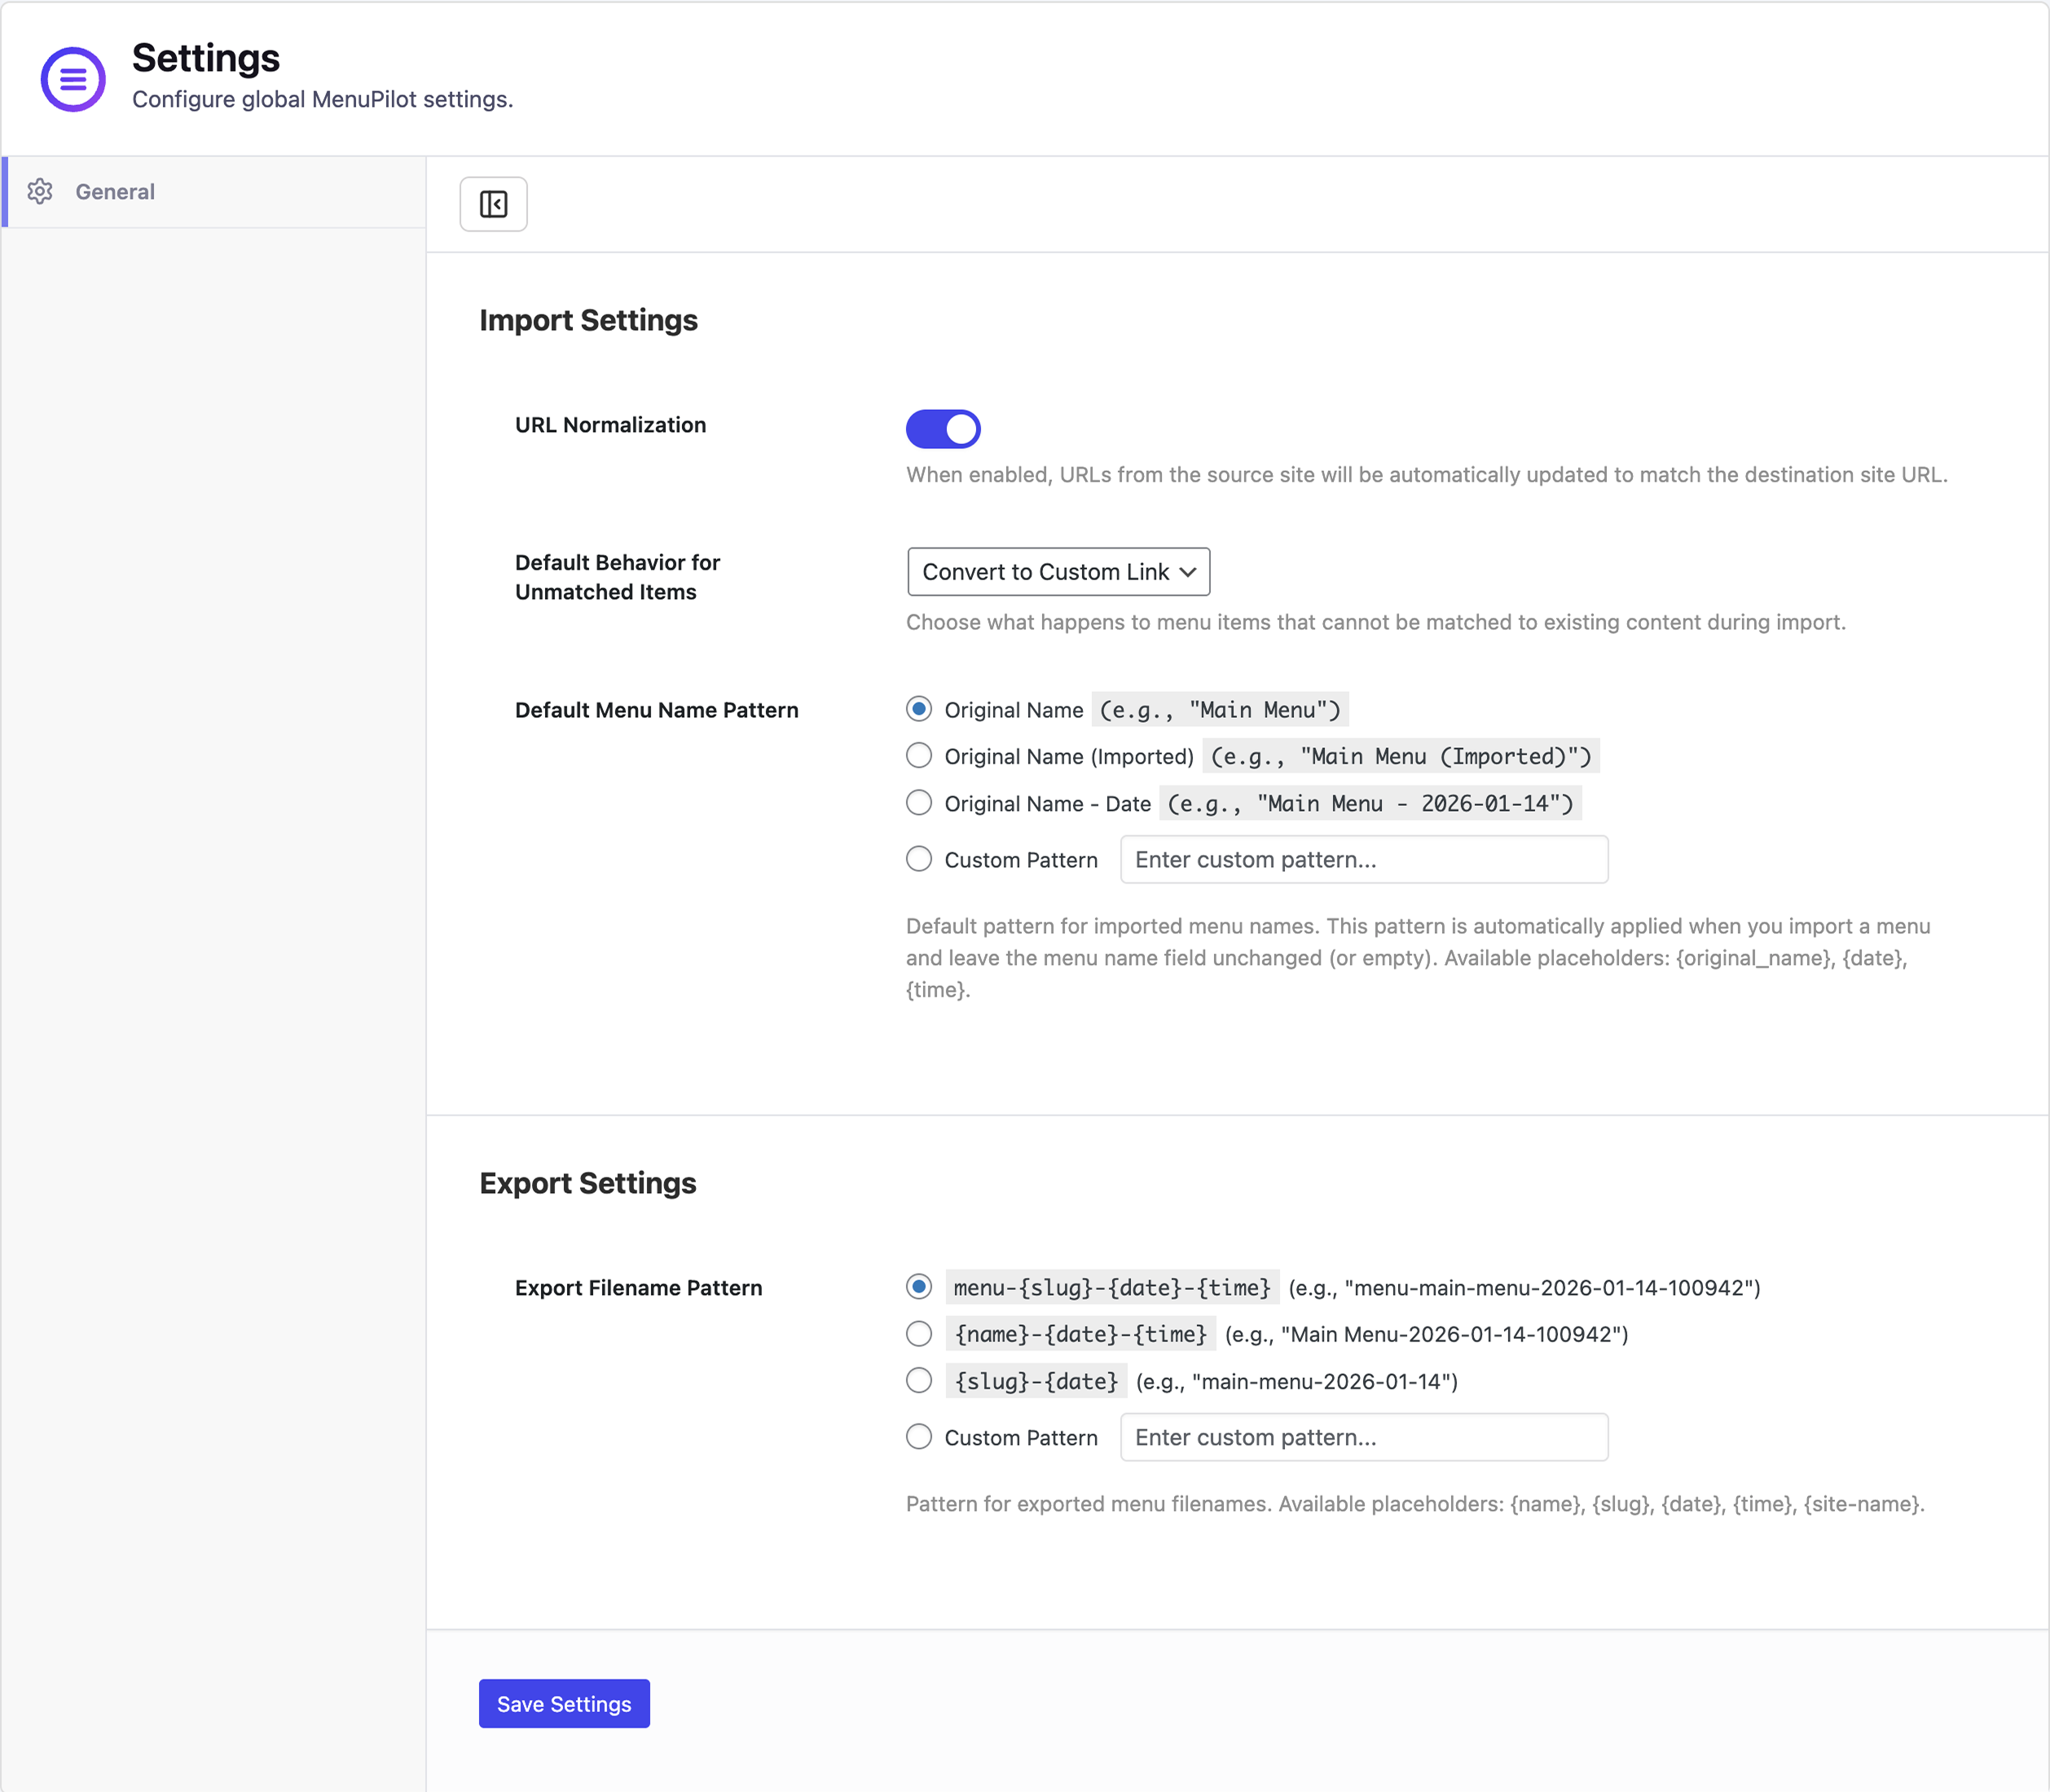Click the Custom Pattern label under Export Settings
This screenshot has height=1792, width=2050.
click(x=1020, y=1437)
